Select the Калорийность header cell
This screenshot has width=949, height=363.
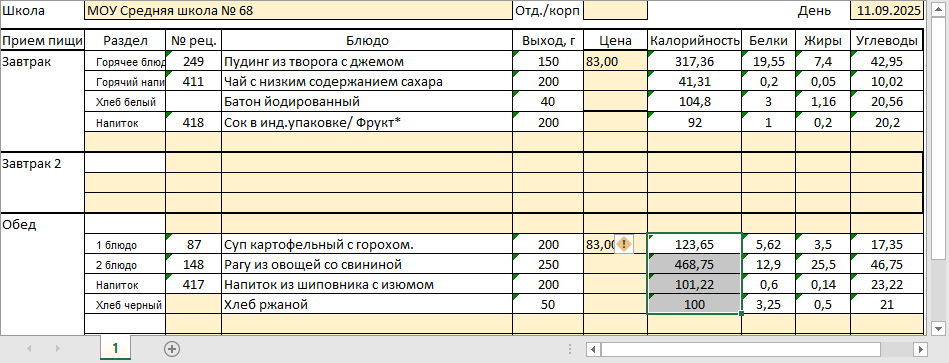click(695, 41)
